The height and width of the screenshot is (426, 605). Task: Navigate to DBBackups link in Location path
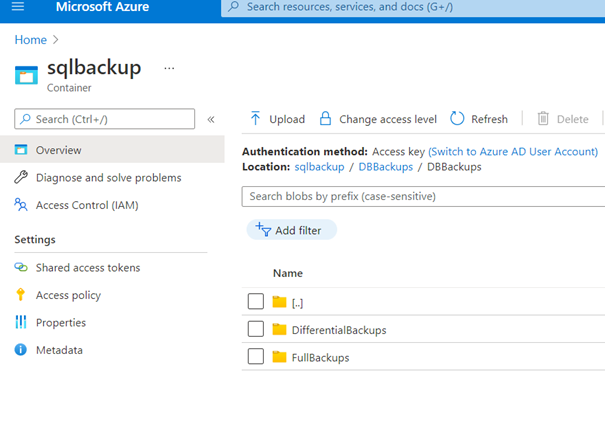point(385,167)
